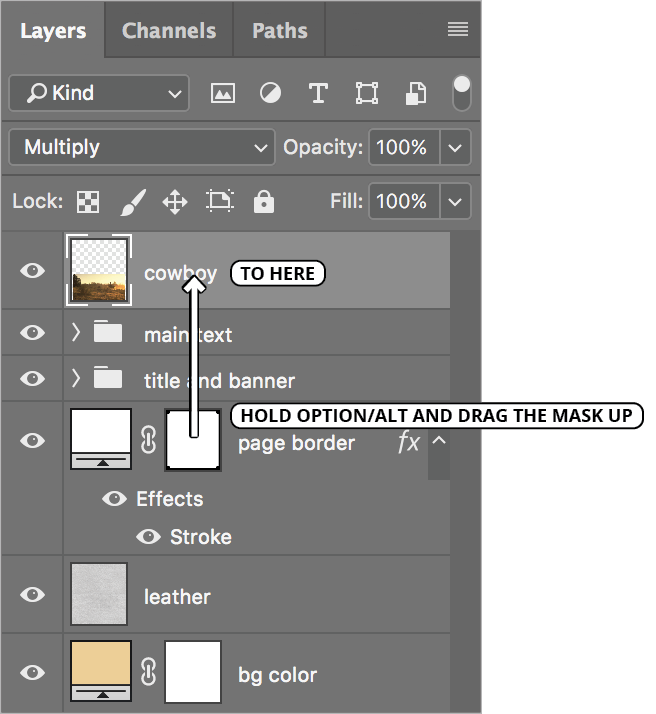Hide the leather layer
Screen dimensions: 656x714
[x=32, y=594]
